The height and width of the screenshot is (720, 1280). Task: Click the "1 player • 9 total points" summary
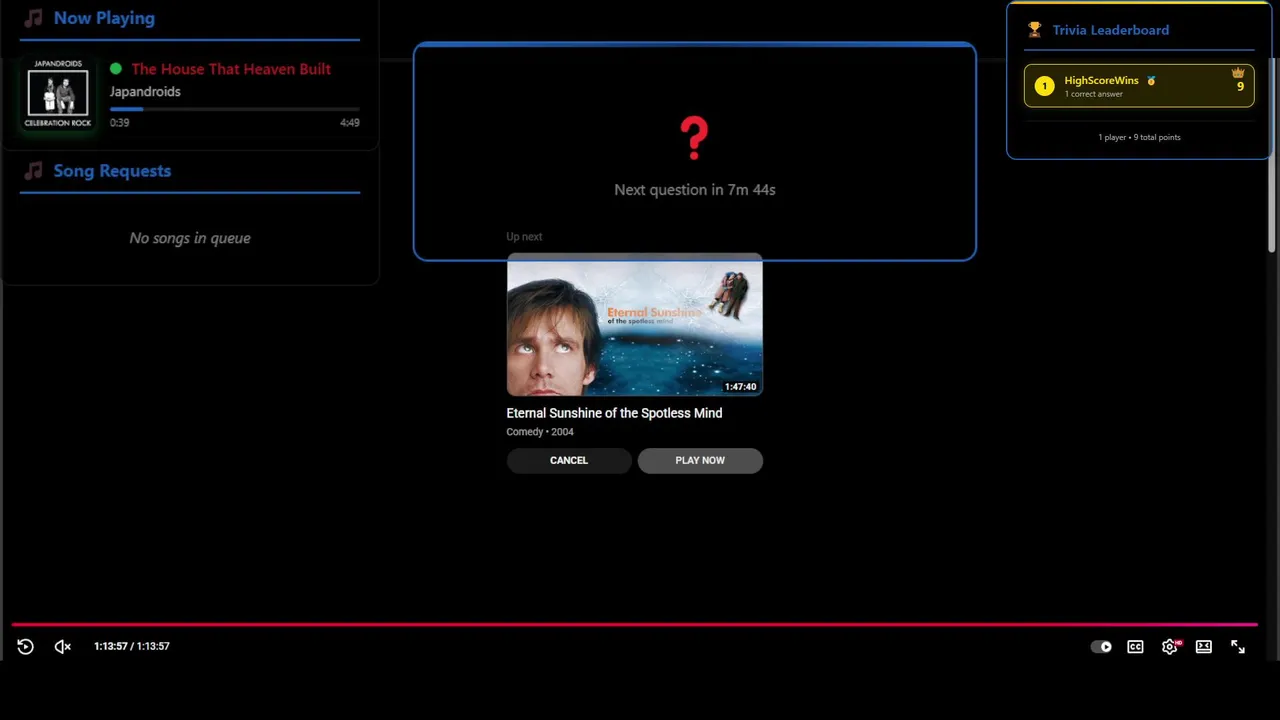click(x=1139, y=137)
